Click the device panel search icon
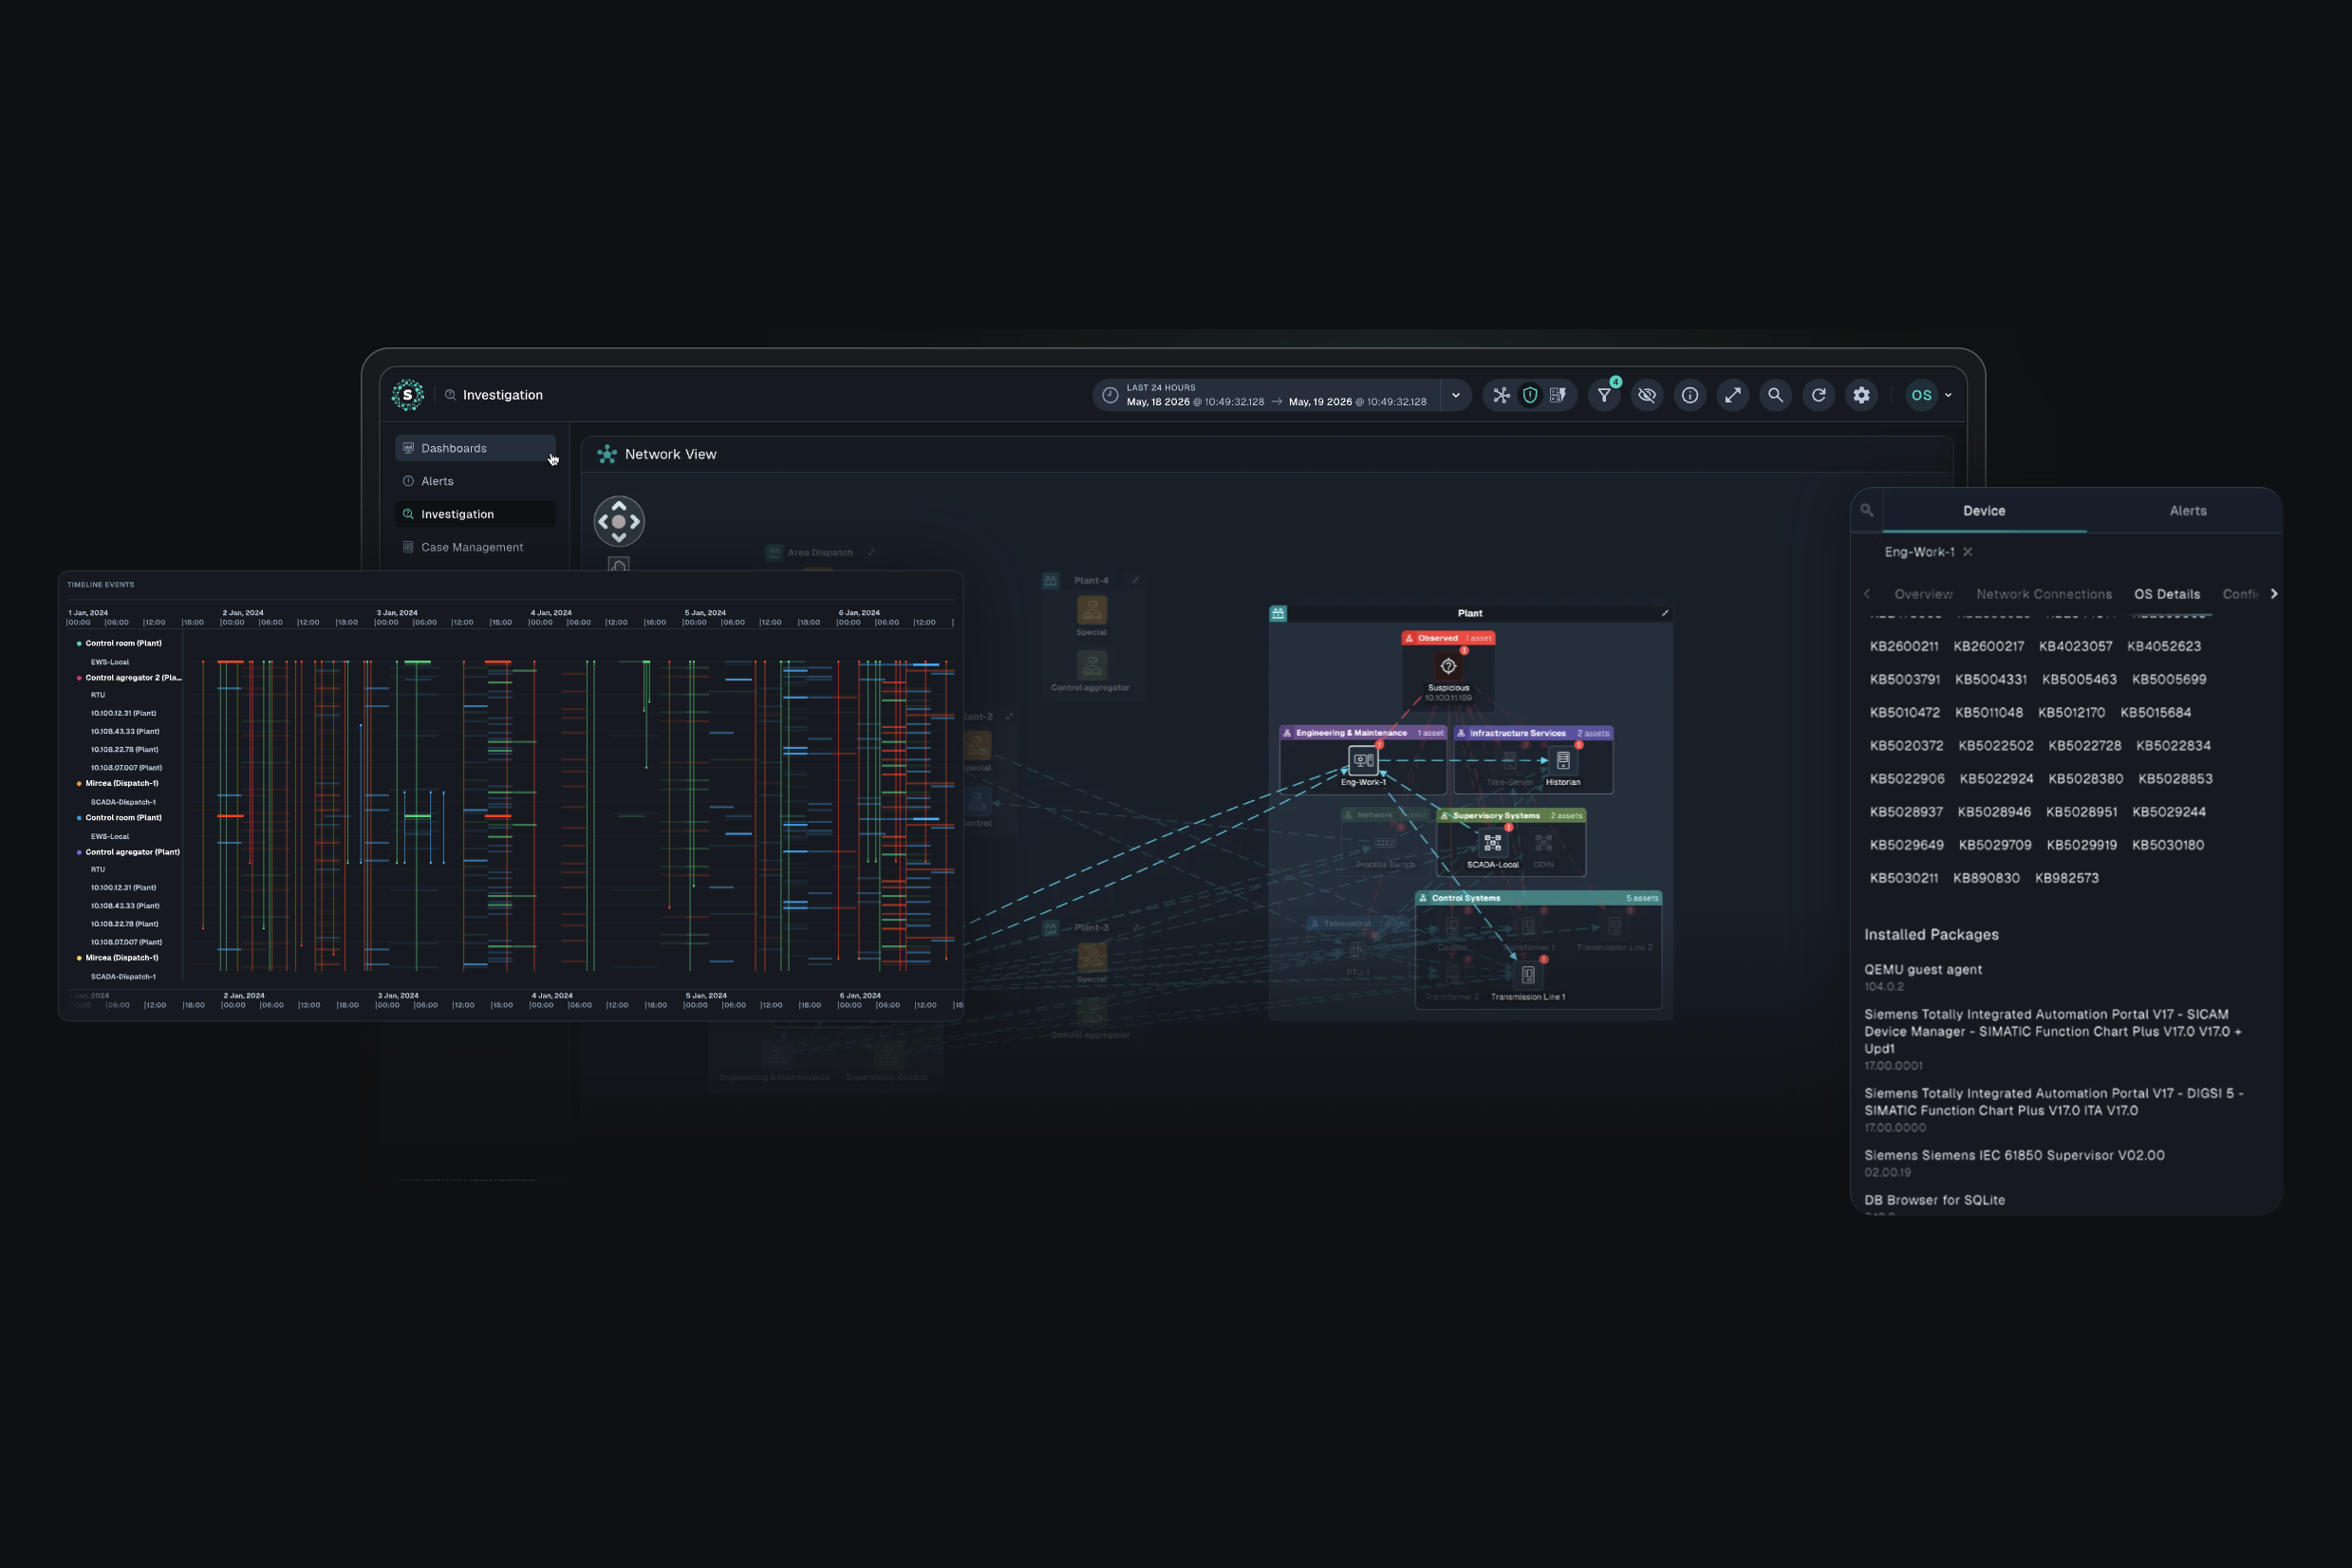The height and width of the screenshot is (1568, 2352). coord(1866,510)
